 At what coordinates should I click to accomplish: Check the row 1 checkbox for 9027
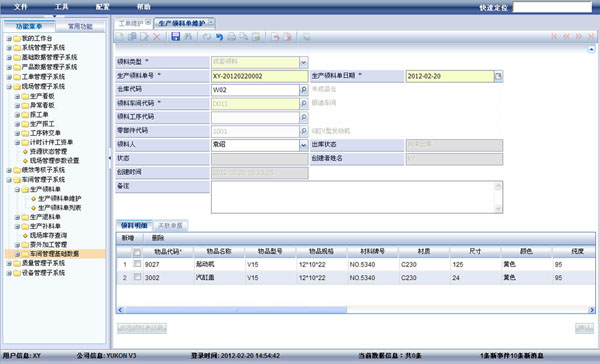click(x=137, y=264)
